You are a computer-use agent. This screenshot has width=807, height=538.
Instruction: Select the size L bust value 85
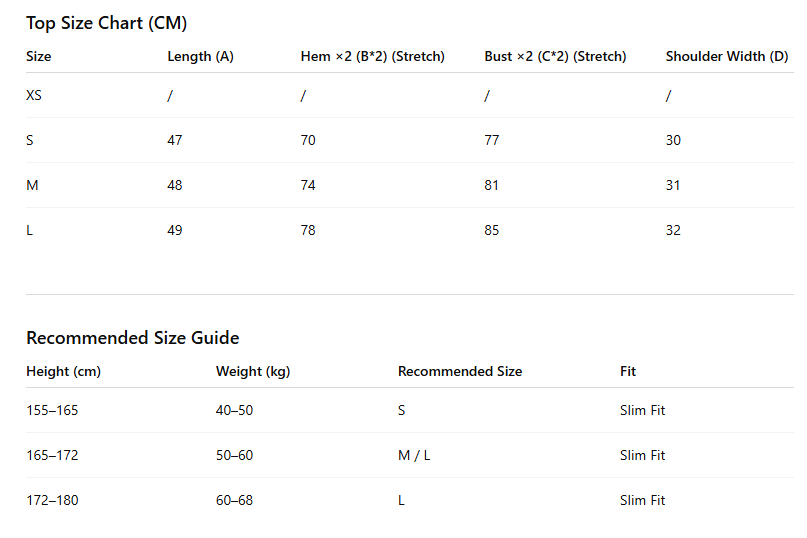pos(492,230)
